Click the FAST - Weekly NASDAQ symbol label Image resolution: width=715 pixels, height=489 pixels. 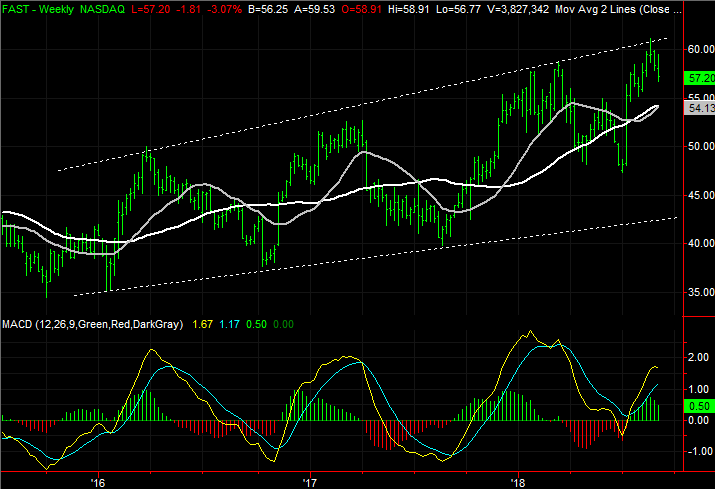(63, 9)
